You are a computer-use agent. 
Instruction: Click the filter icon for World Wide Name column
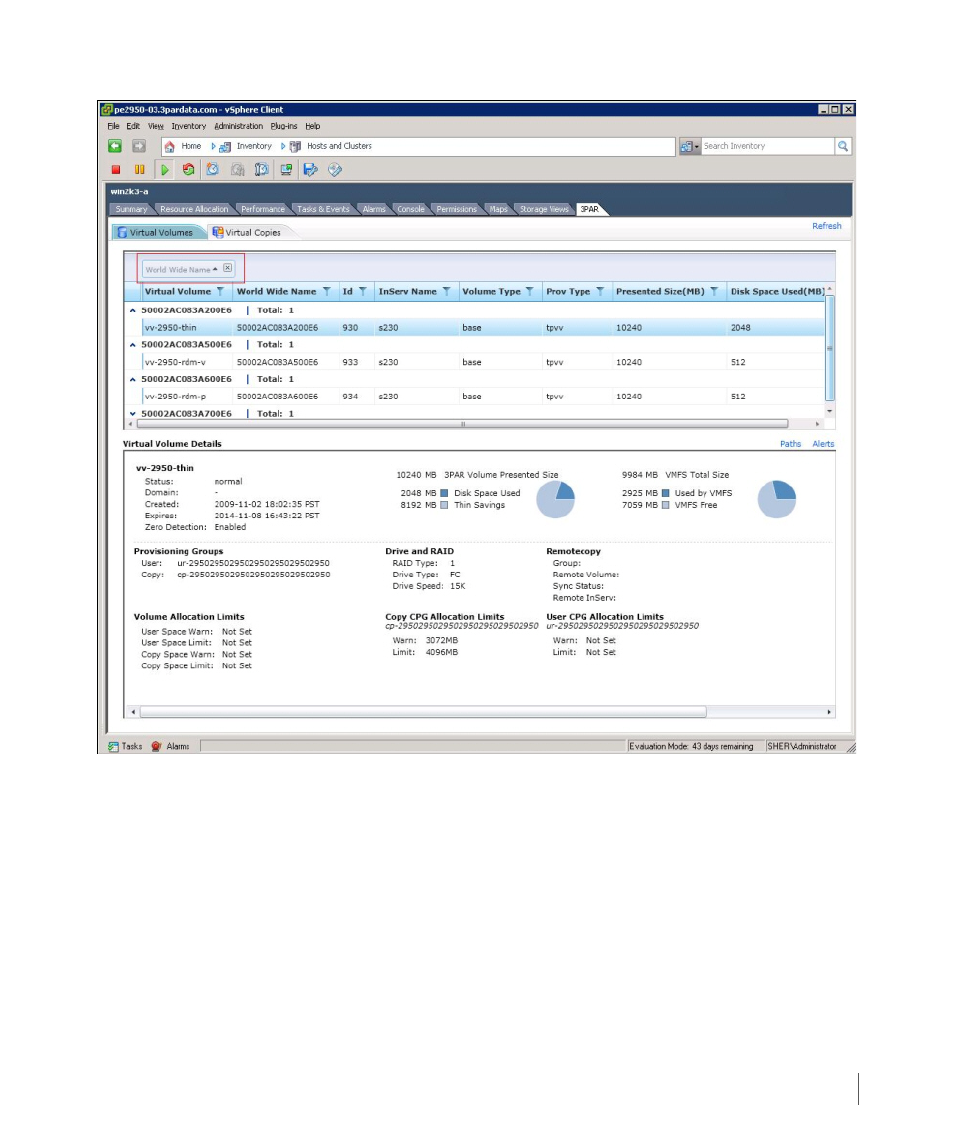click(x=327, y=291)
